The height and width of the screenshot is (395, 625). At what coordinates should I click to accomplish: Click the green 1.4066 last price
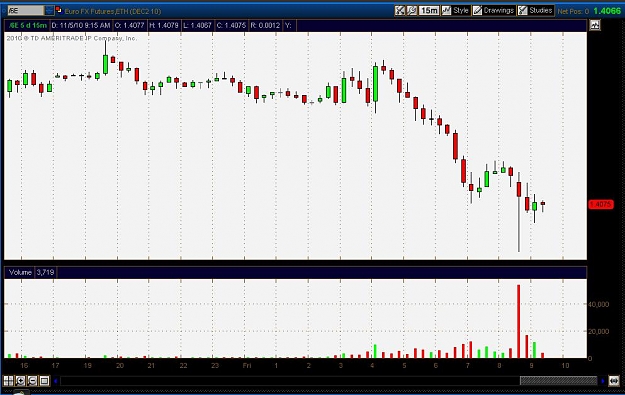pos(607,11)
